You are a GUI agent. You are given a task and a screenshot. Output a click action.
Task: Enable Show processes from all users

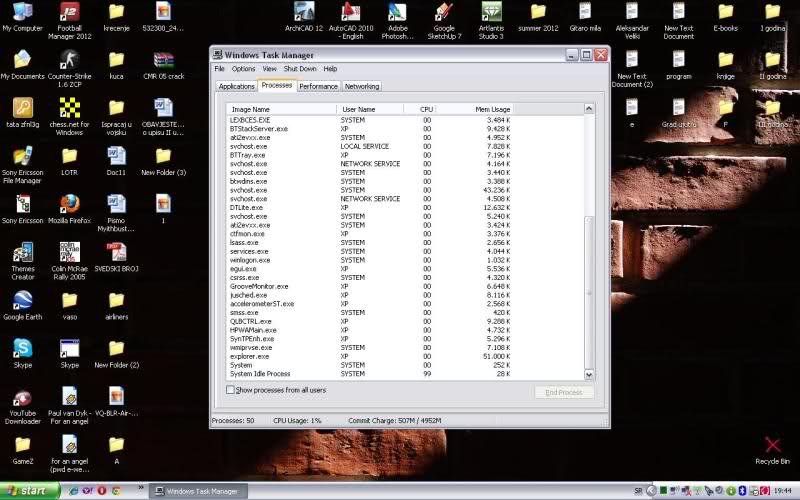tap(231, 390)
